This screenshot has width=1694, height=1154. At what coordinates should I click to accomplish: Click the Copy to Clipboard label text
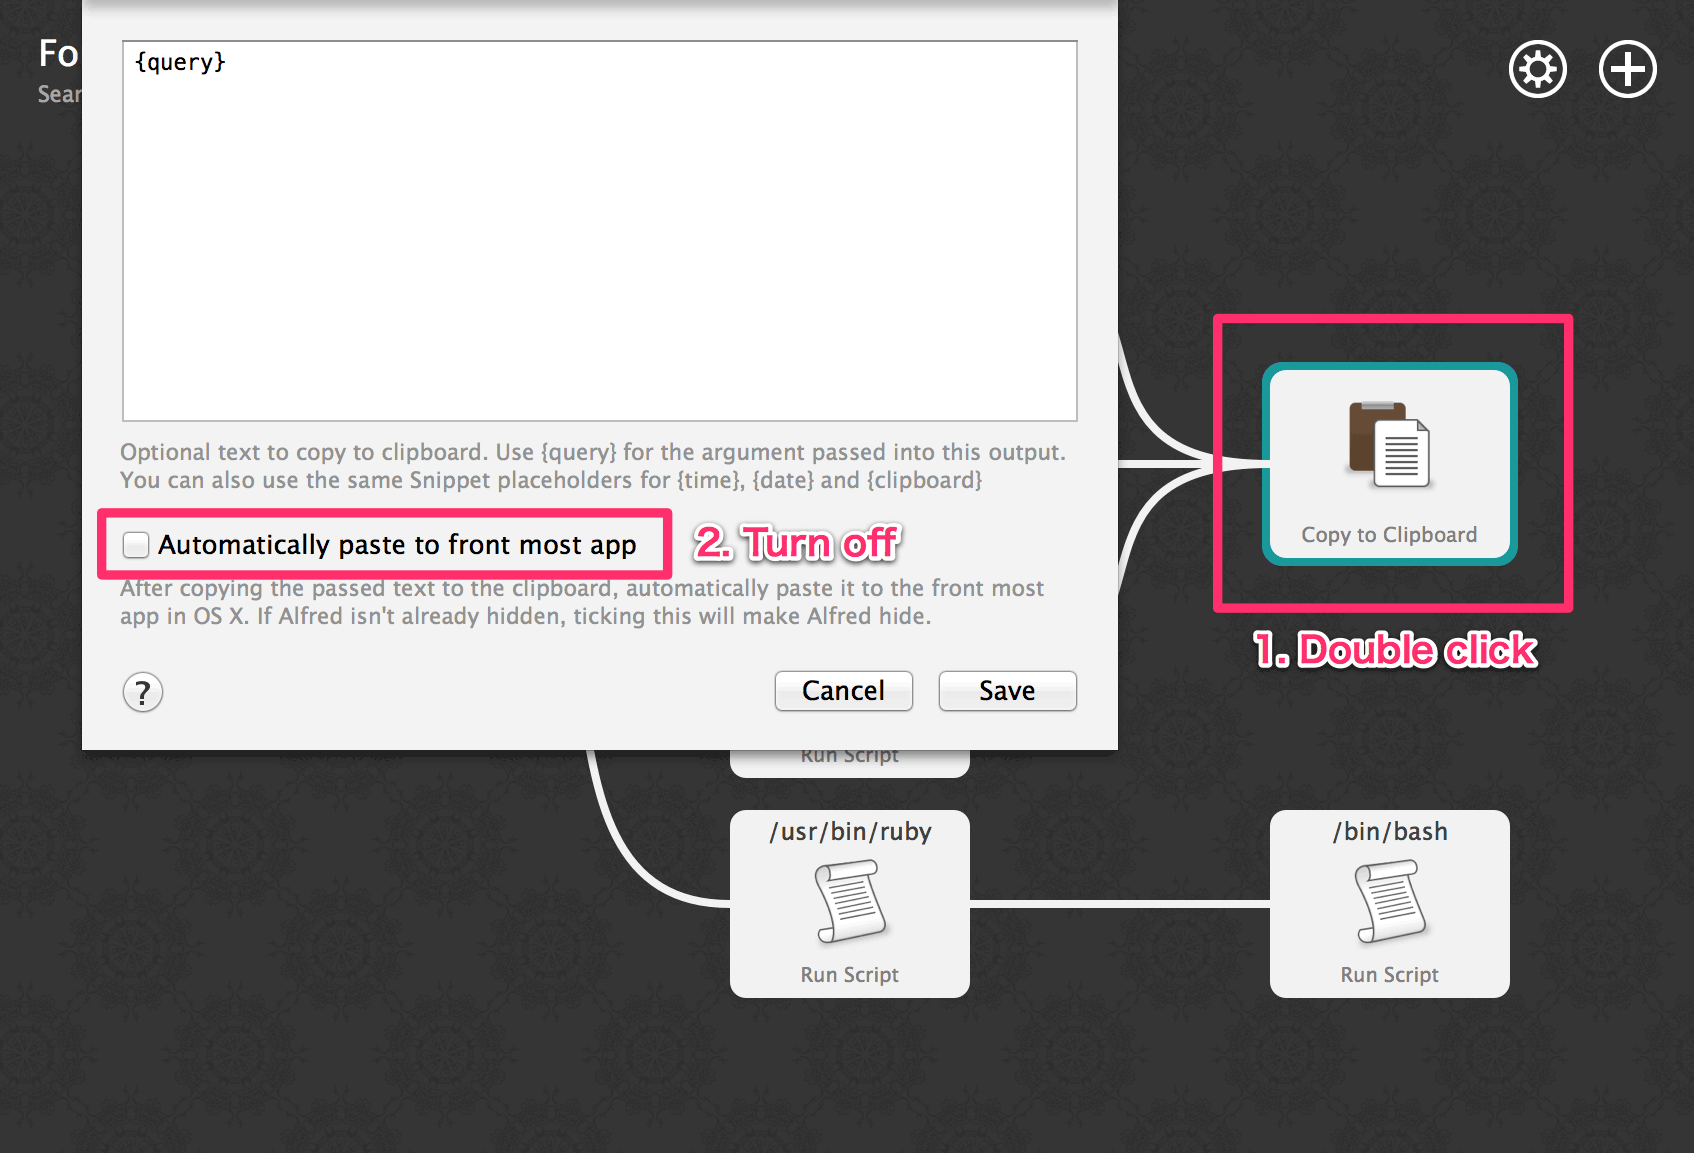[1389, 534]
